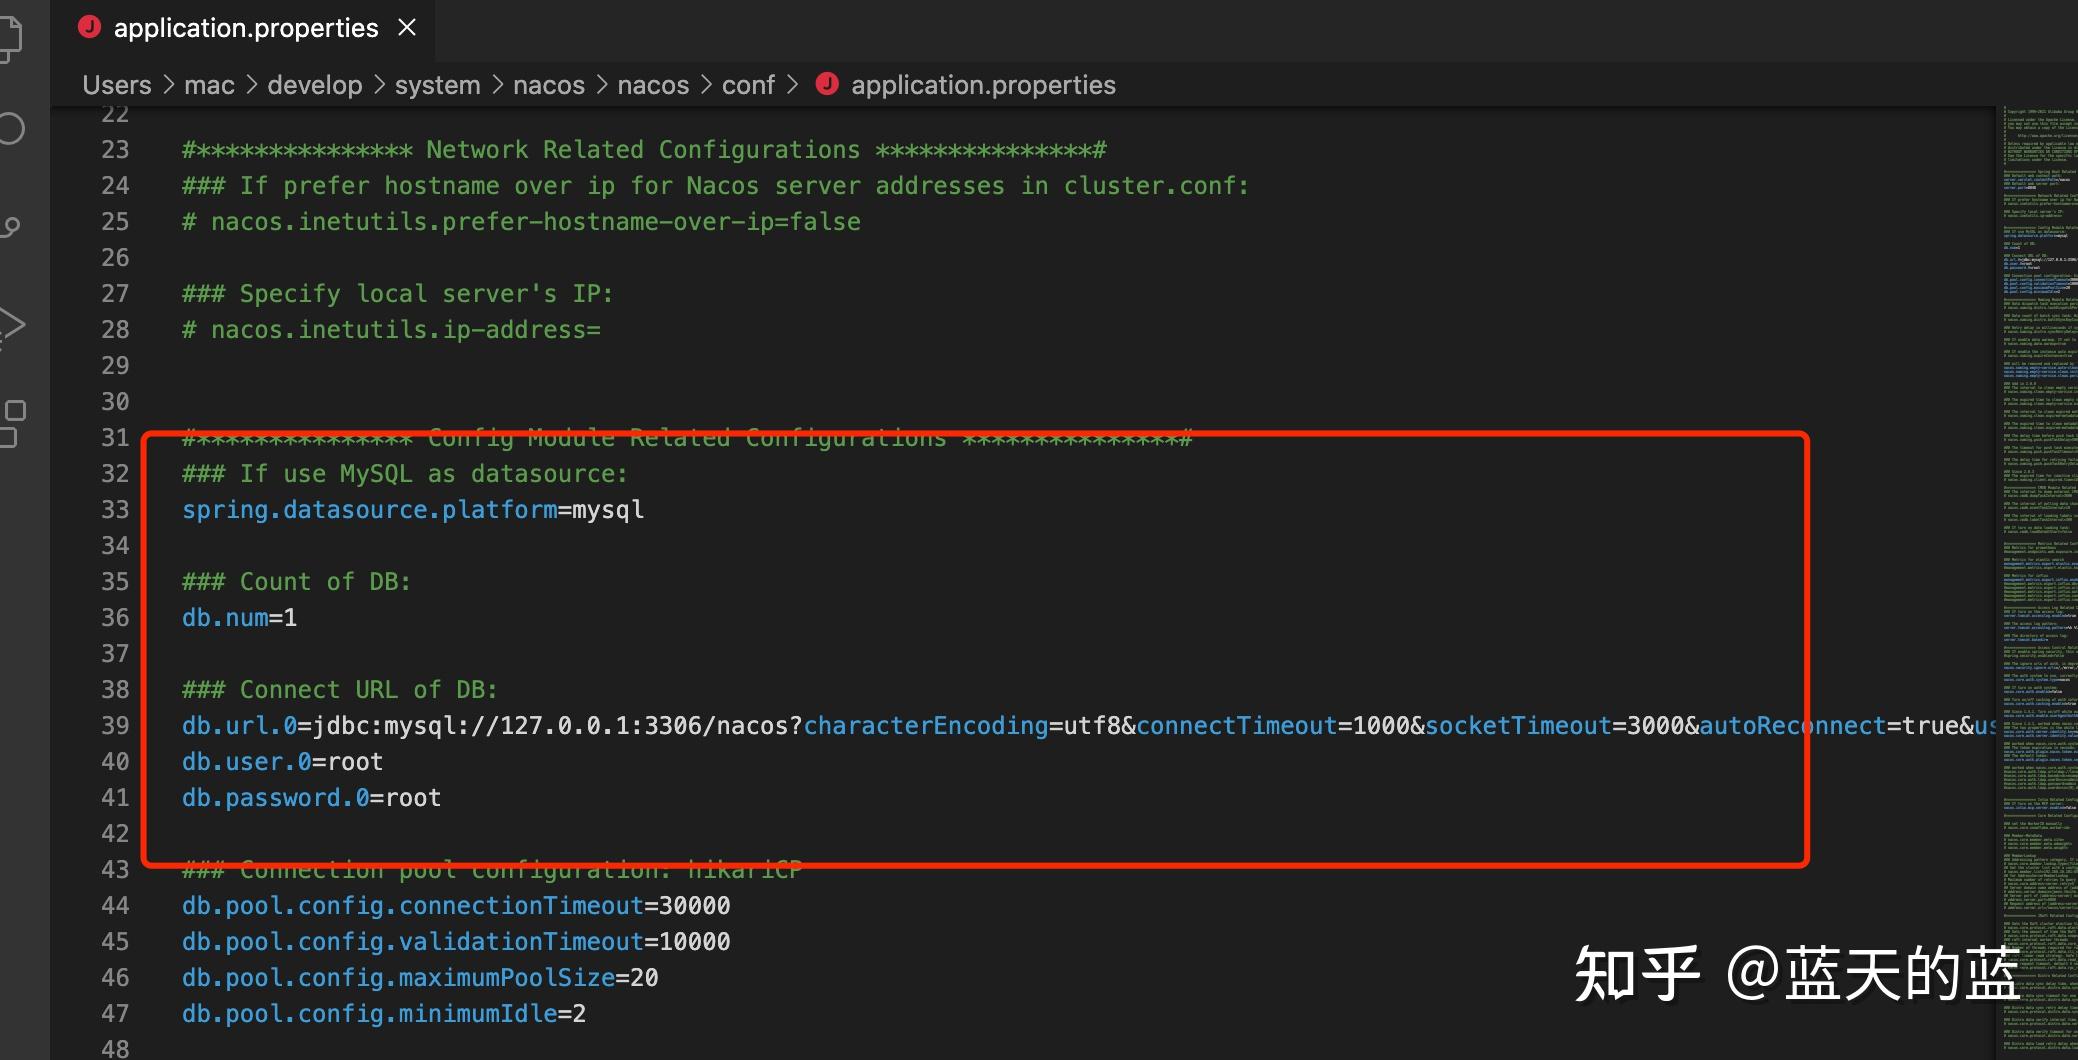Click the develop breadcrumb segment
The width and height of the screenshot is (2078, 1060).
315,85
